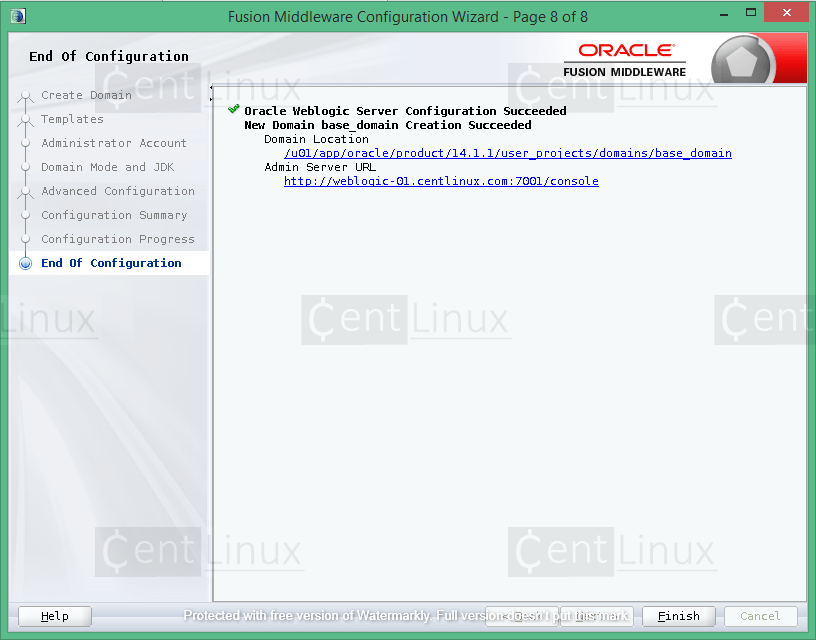The width and height of the screenshot is (816, 640).
Task: Close the Configuration Wizard window
Action: 786,12
